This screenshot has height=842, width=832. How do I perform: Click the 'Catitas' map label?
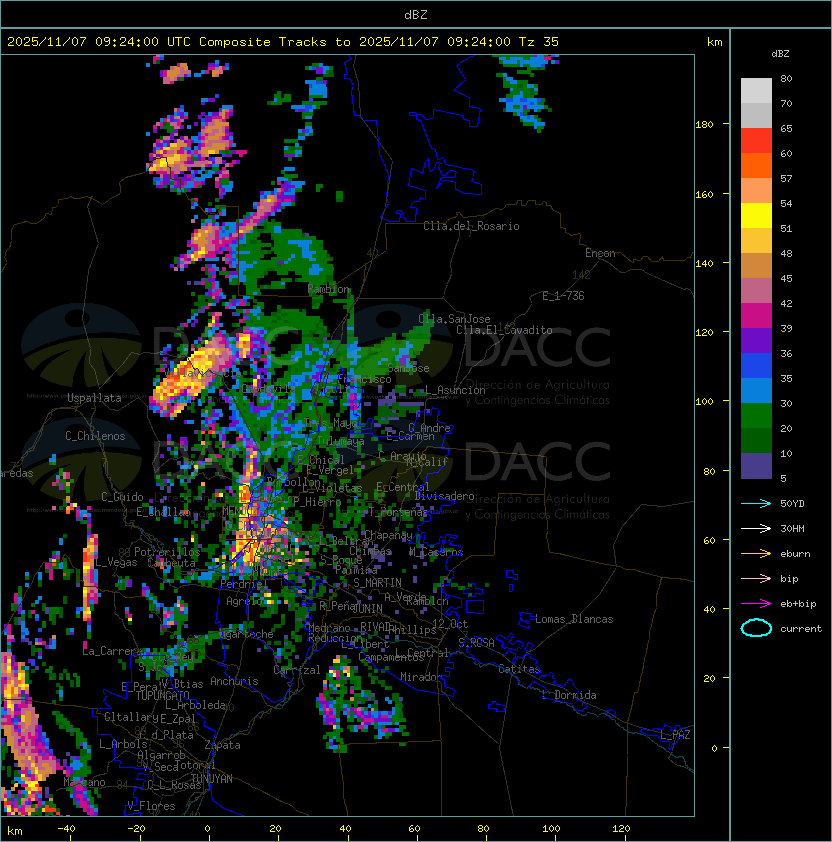pyautogui.click(x=519, y=669)
